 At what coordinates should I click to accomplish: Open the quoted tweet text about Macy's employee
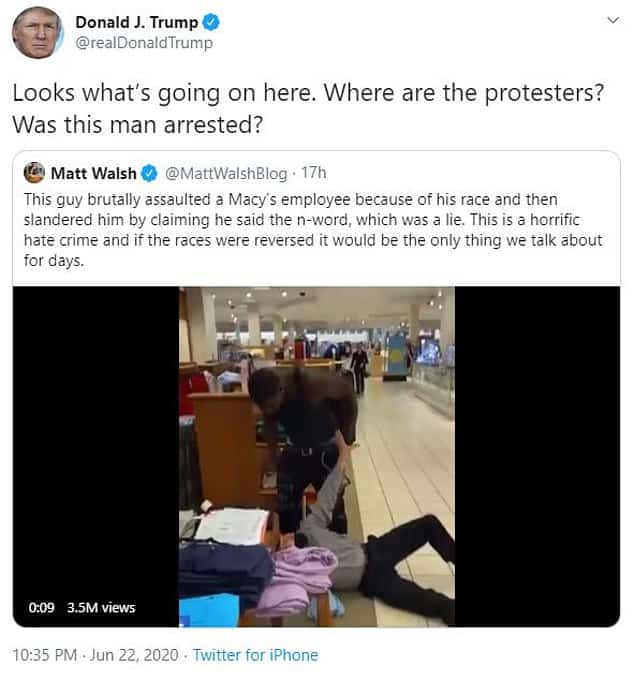[313, 230]
